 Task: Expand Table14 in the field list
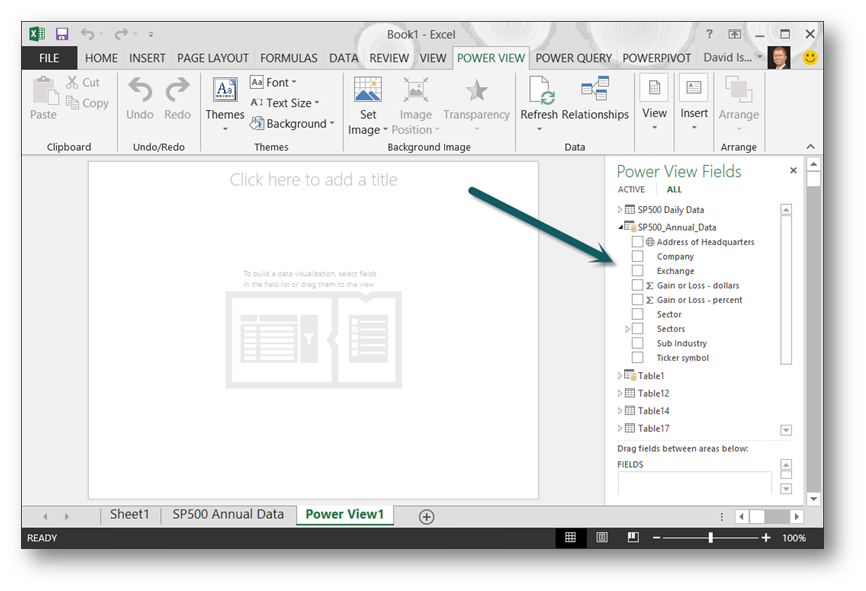(620, 411)
